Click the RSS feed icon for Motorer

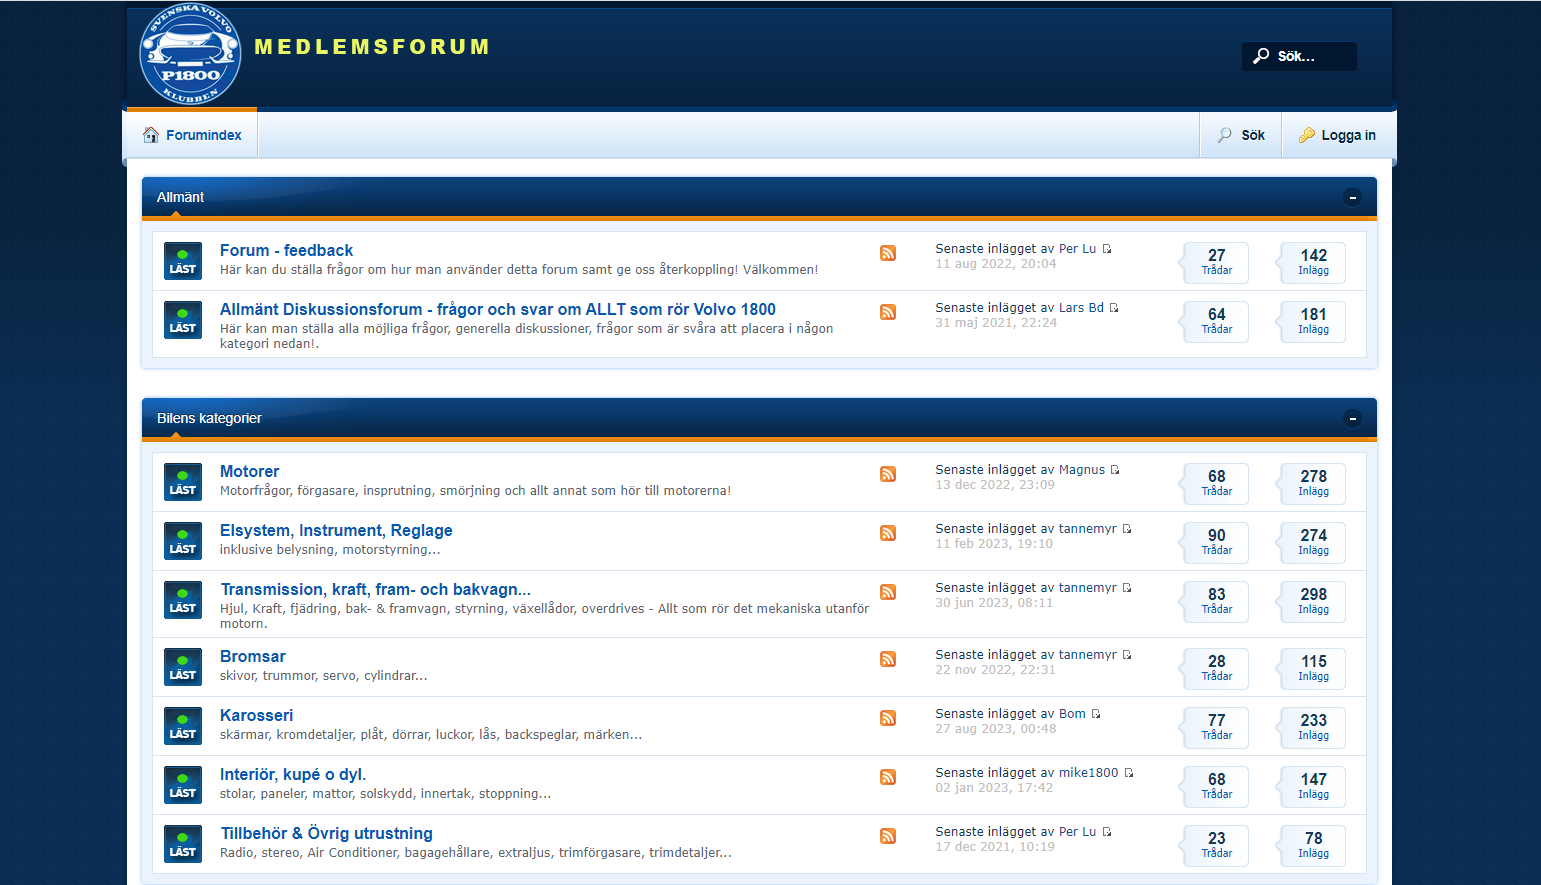pyautogui.click(x=887, y=474)
